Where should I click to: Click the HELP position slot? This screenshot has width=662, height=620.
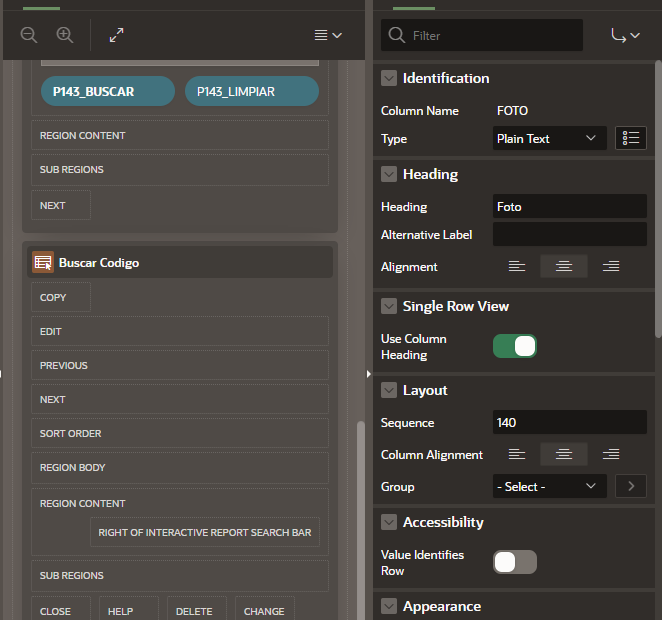[x=129, y=610]
